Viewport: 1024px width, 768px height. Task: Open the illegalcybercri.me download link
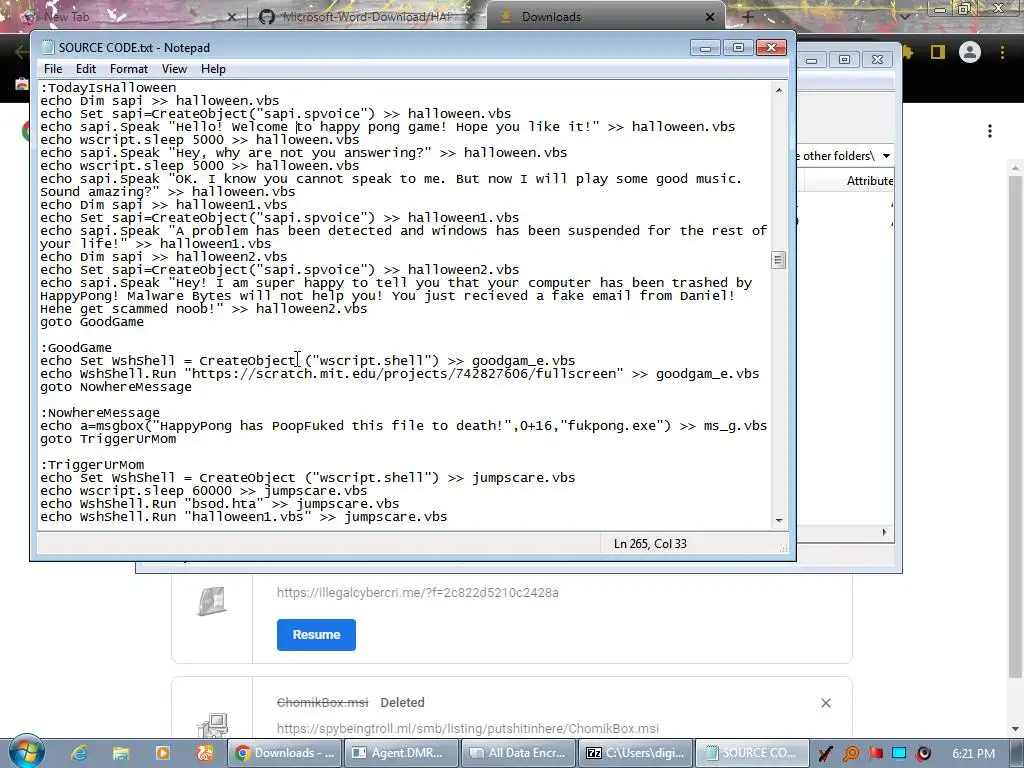(417, 593)
